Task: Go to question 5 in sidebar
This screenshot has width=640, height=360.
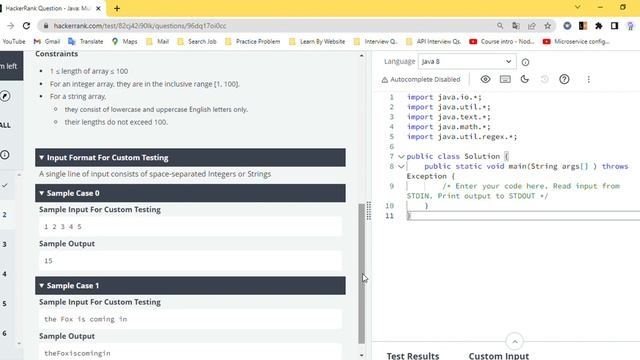Action: click(x=5, y=304)
